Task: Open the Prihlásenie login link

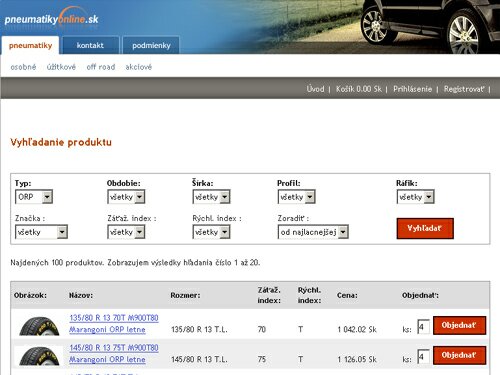Action: [x=412, y=89]
